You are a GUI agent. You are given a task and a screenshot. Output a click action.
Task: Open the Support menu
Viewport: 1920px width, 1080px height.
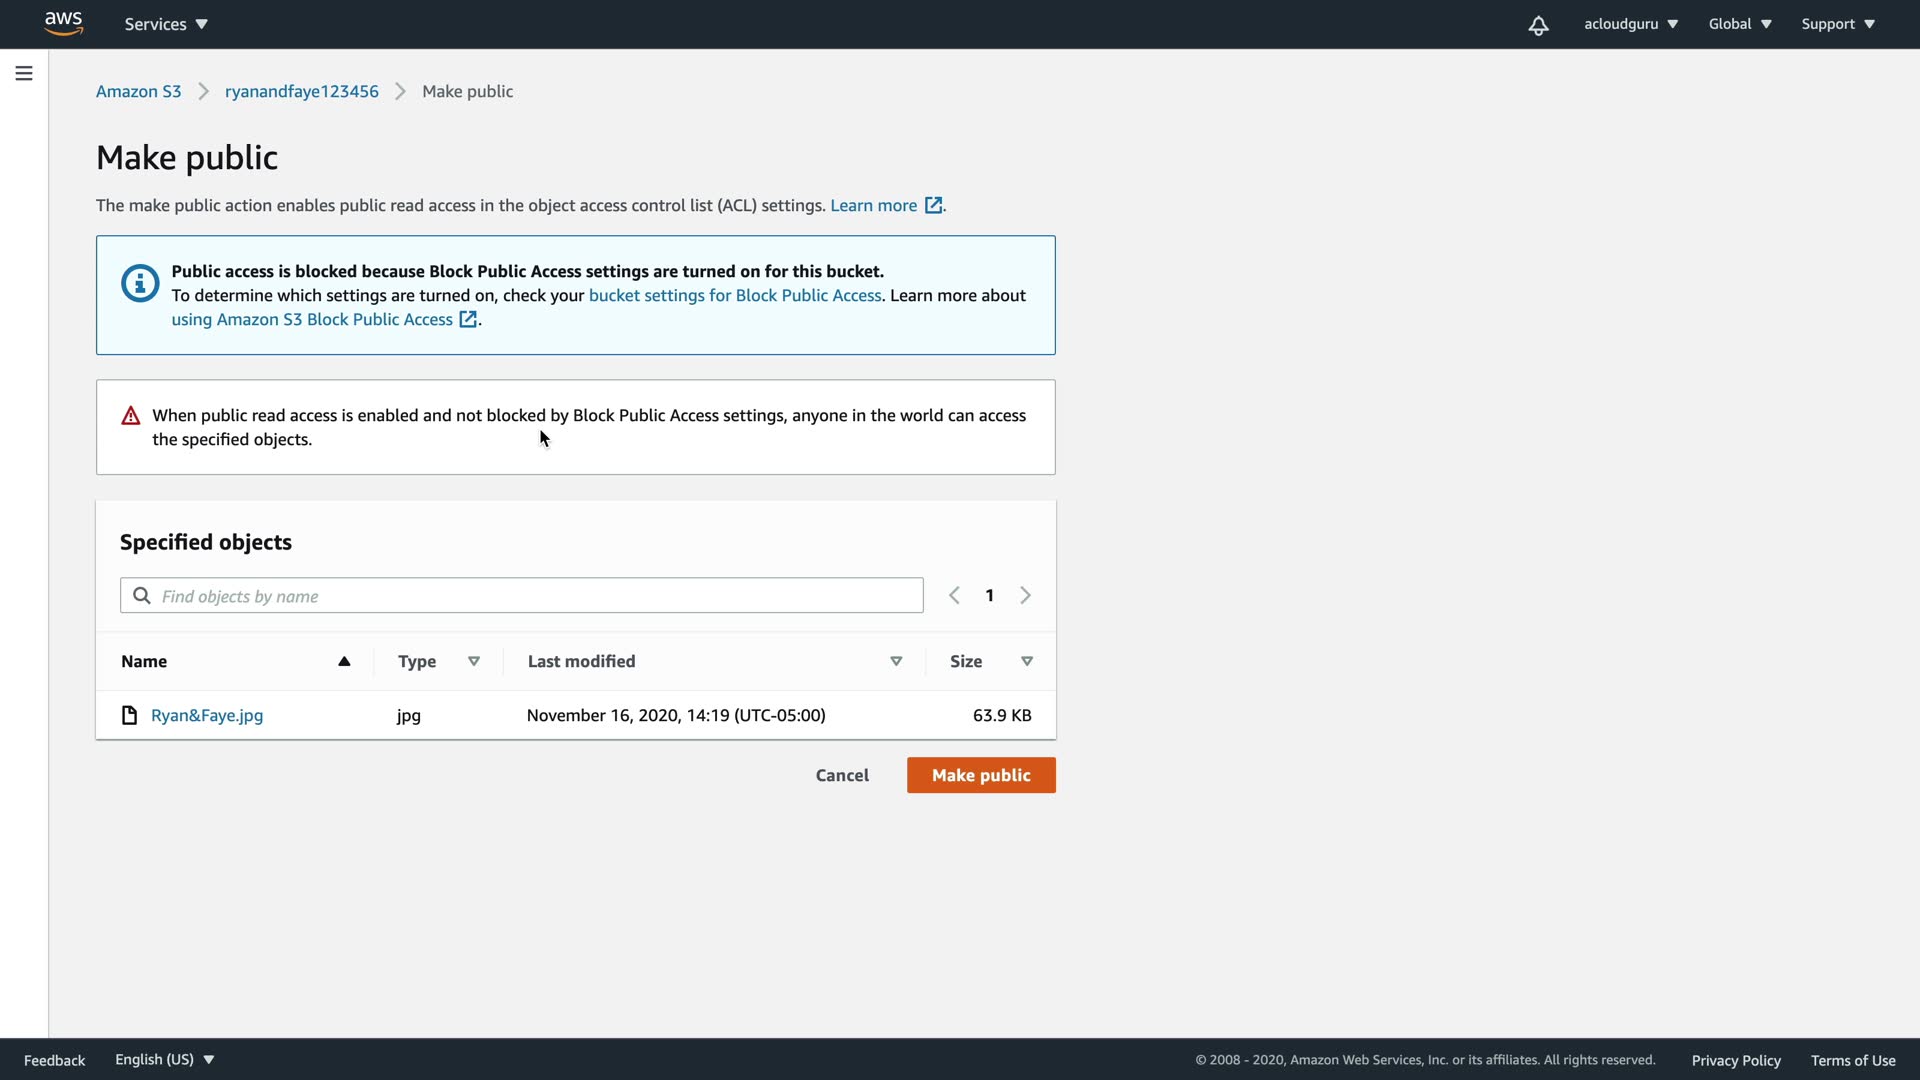point(1837,24)
